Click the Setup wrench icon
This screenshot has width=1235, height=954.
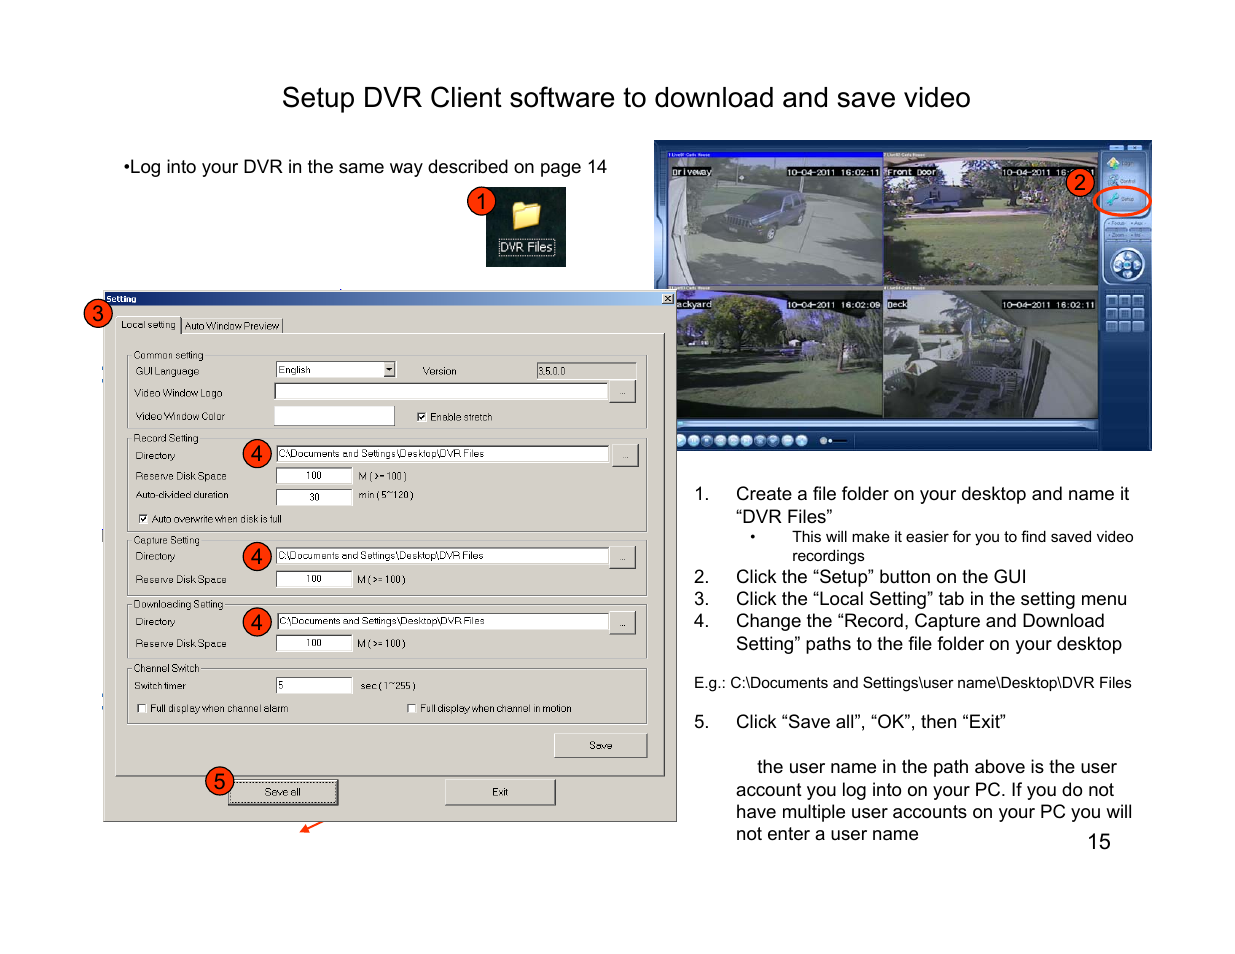pyautogui.click(x=1112, y=199)
